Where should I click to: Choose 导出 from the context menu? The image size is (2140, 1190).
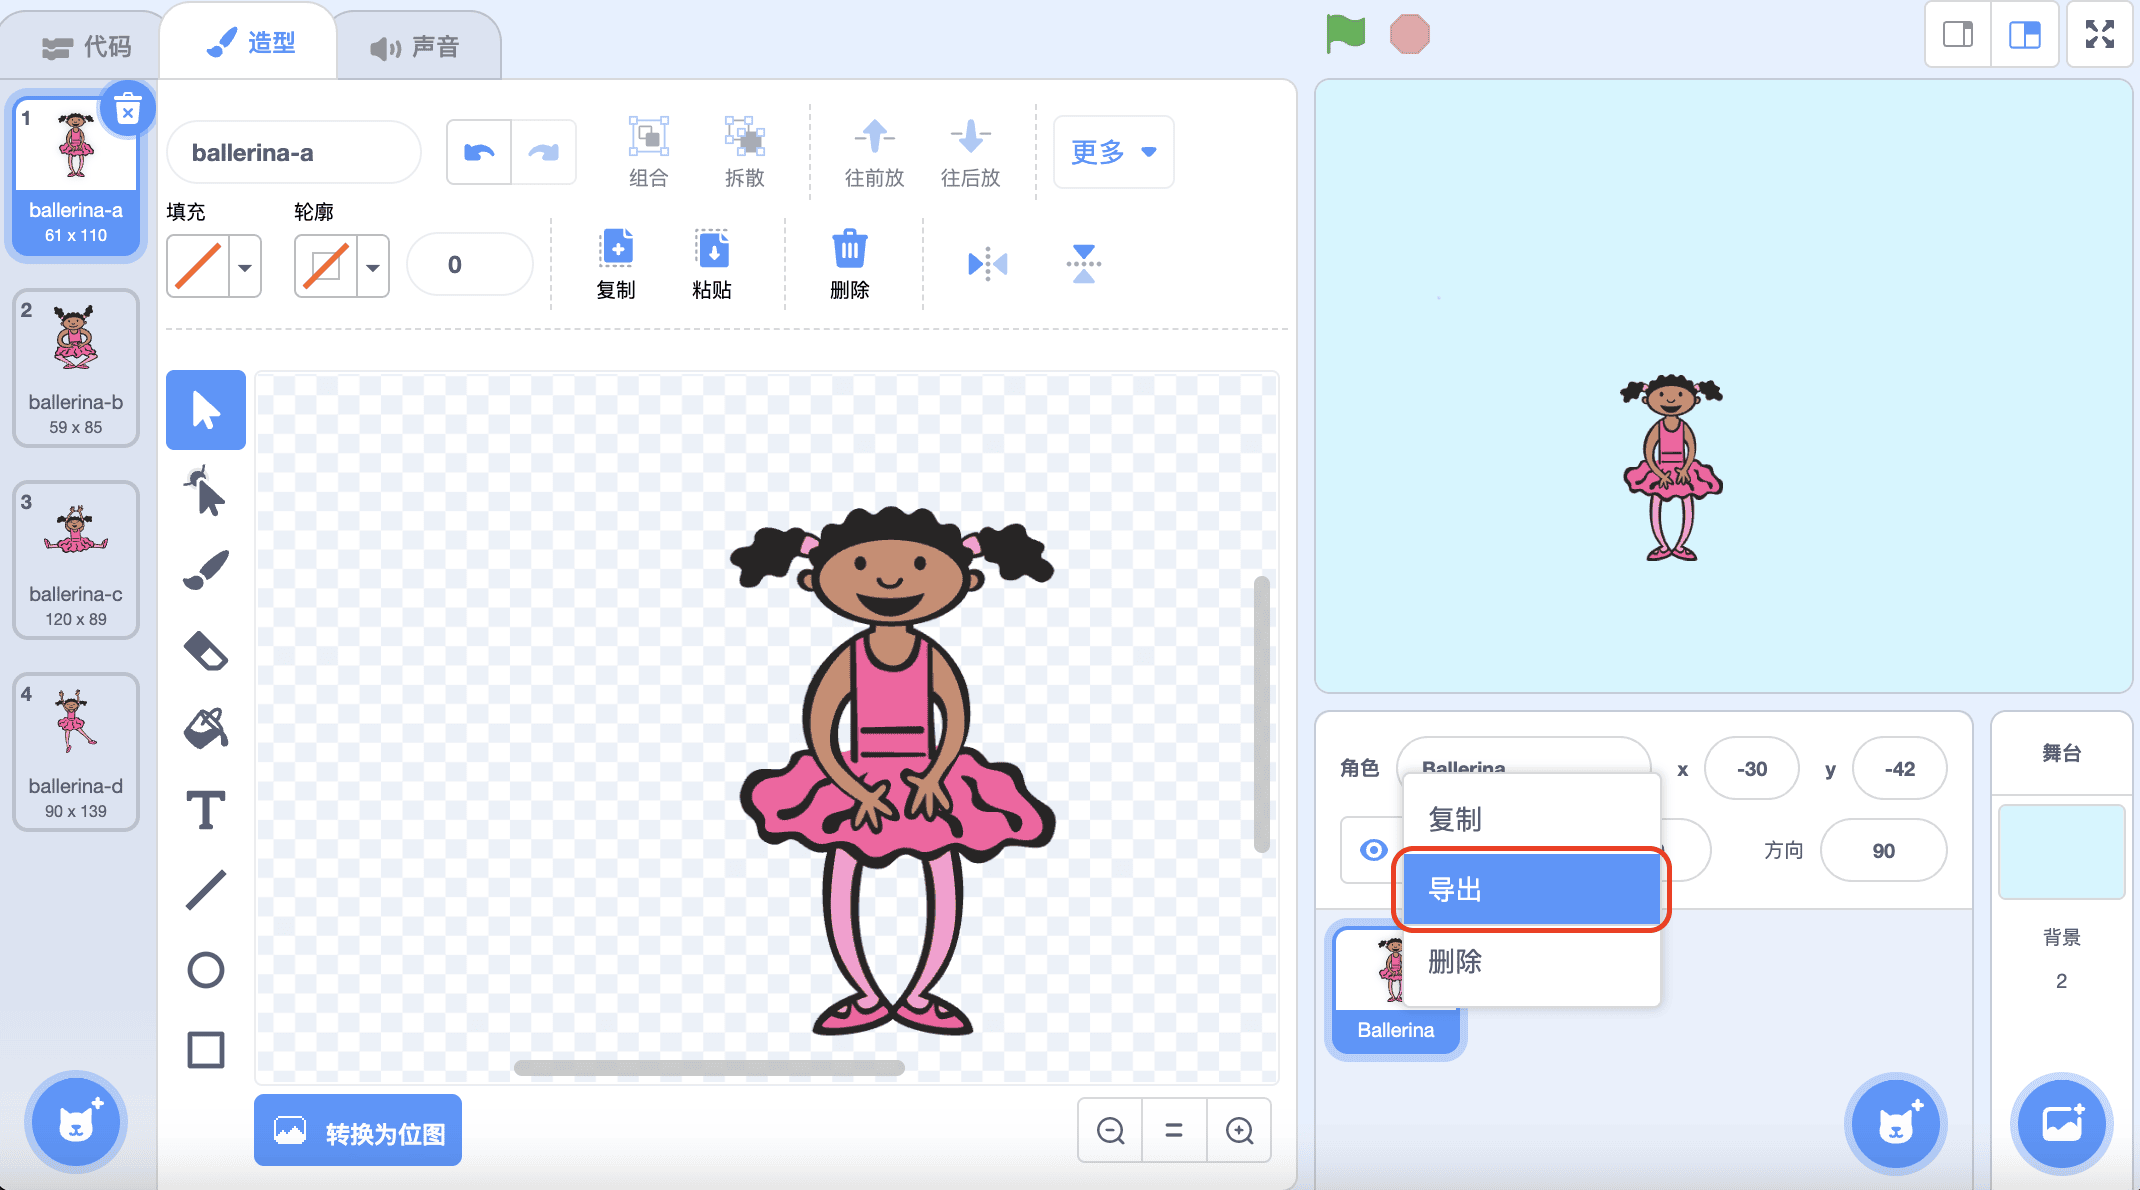(x=1530, y=889)
